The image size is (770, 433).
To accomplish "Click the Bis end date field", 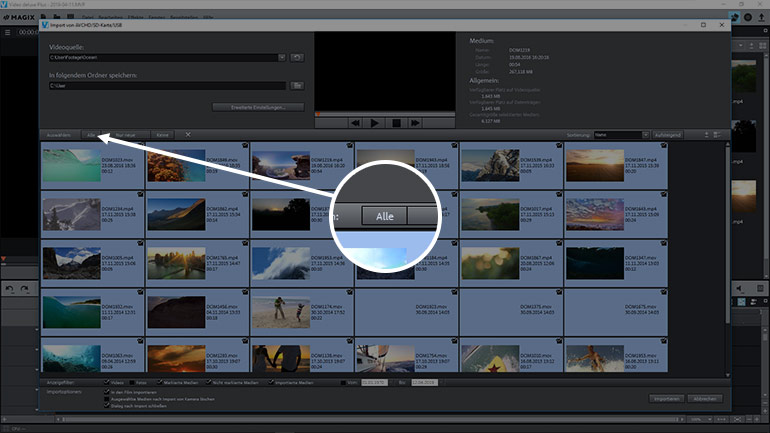I will pos(424,382).
